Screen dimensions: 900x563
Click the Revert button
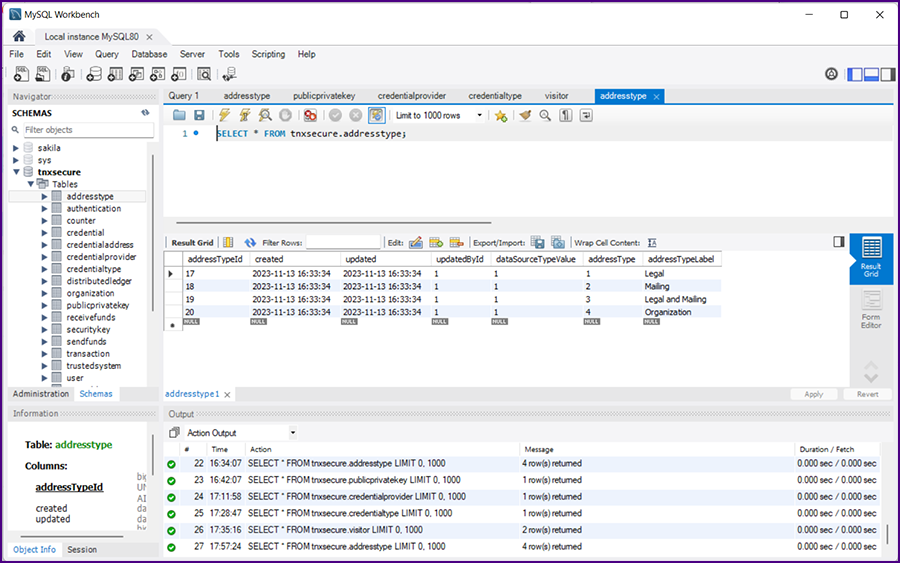[867, 394]
